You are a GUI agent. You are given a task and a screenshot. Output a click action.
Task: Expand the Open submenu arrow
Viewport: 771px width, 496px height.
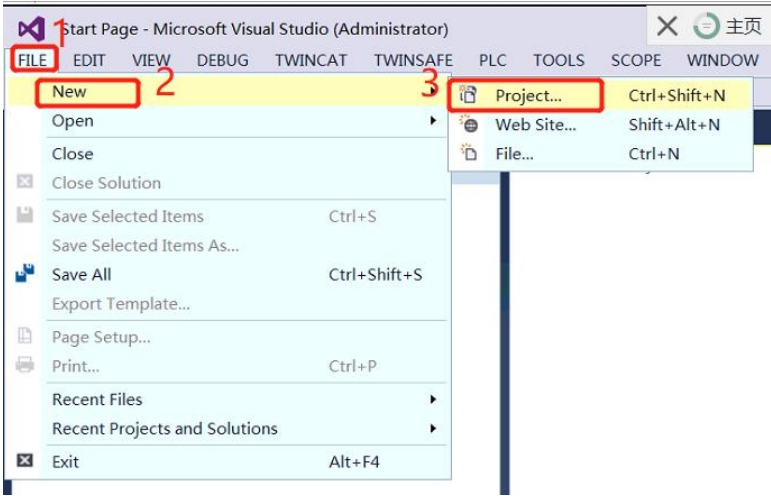(434, 121)
